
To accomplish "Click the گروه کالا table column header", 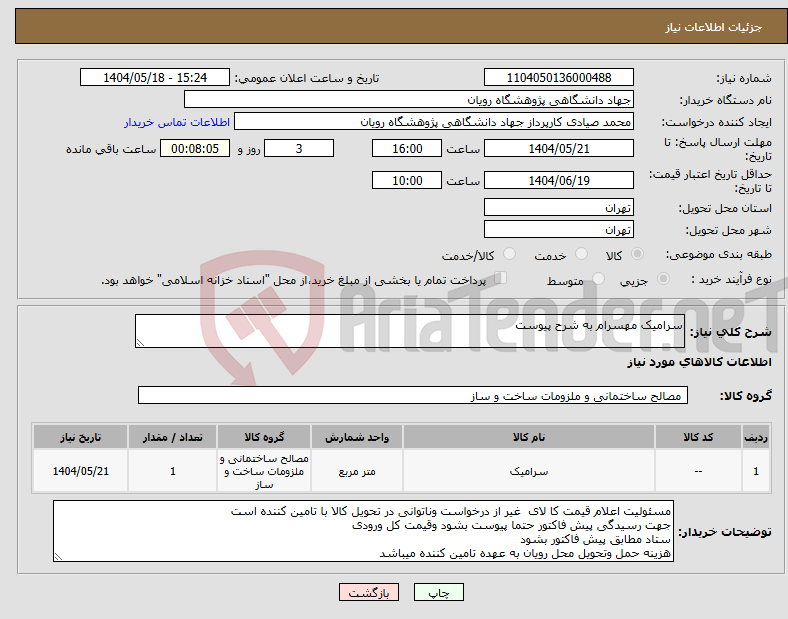I will [x=264, y=437].
